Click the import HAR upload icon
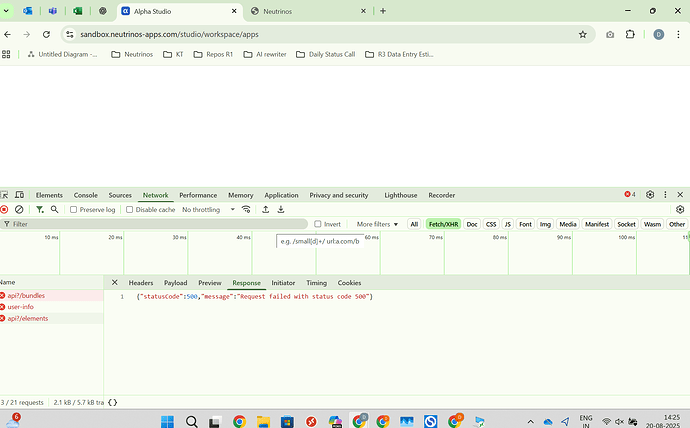Image resolution: width=690 pixels, height=428 pixels. point(266,209)
